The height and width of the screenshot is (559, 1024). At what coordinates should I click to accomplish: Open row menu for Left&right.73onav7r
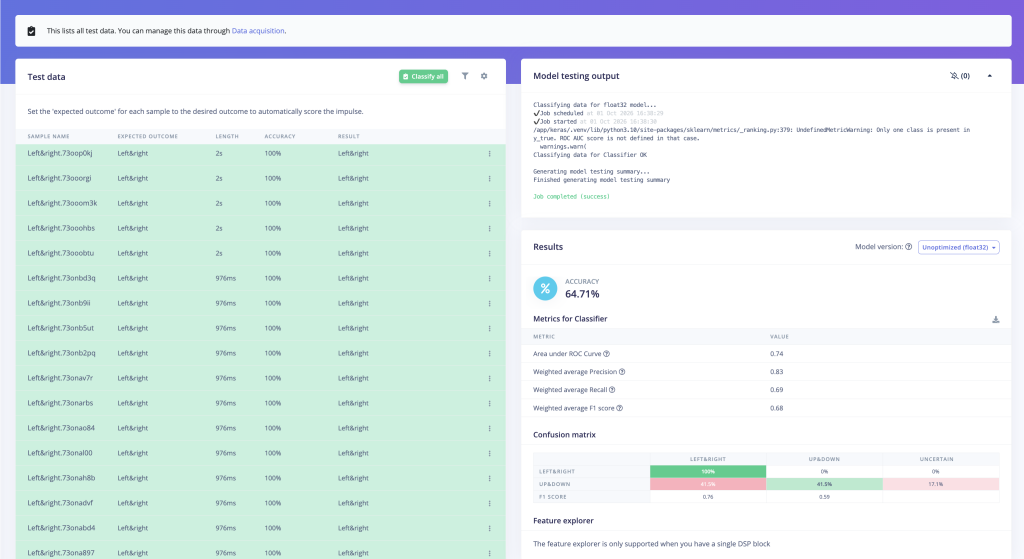click(489, 378)
